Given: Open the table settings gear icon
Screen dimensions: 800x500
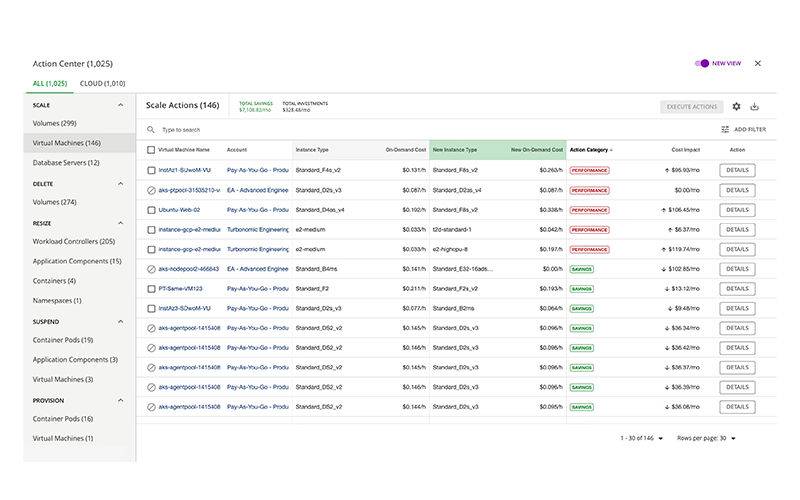Looking at the screenshot, I should 736,107.
